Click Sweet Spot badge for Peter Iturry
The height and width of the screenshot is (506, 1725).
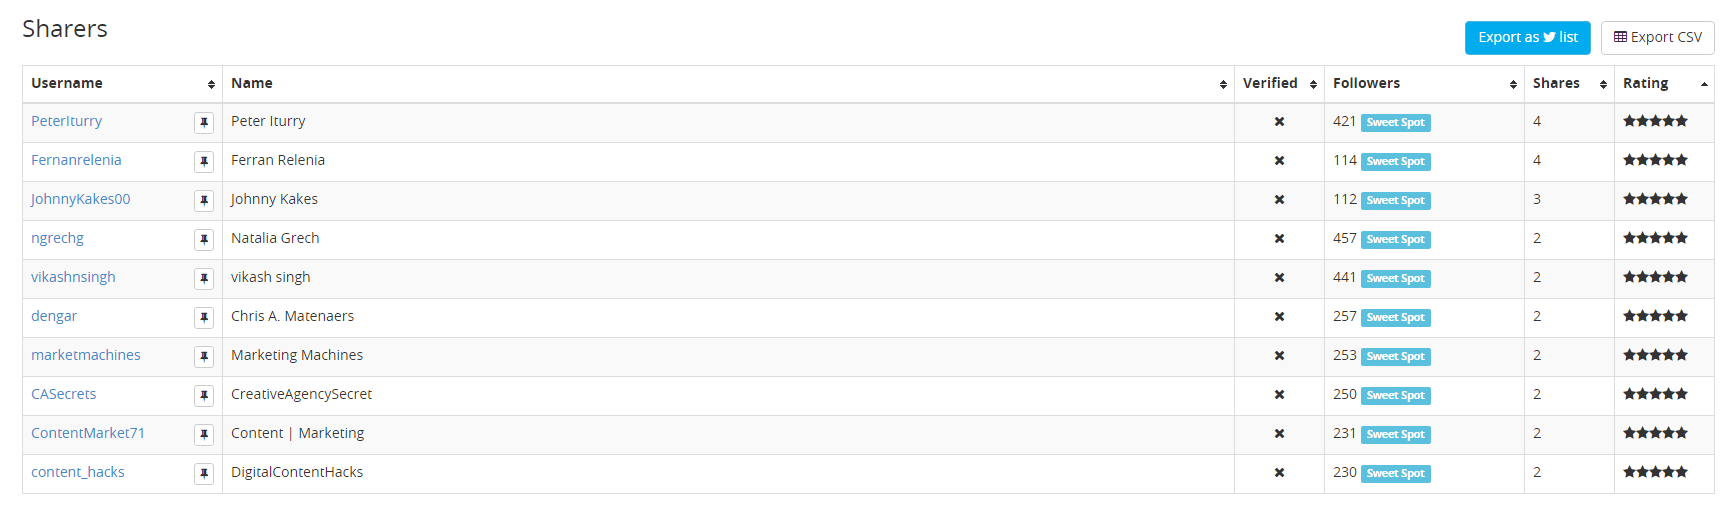coord(1396,123)
